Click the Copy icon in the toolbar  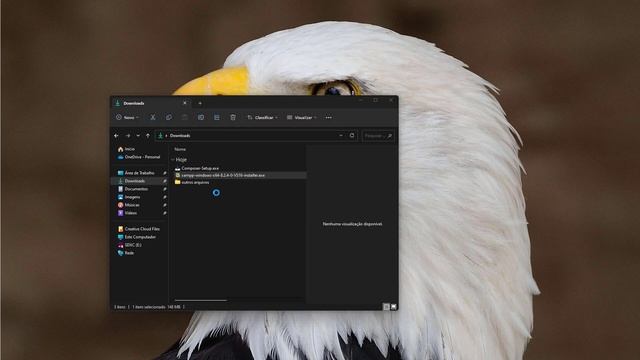tap(169, 118)
